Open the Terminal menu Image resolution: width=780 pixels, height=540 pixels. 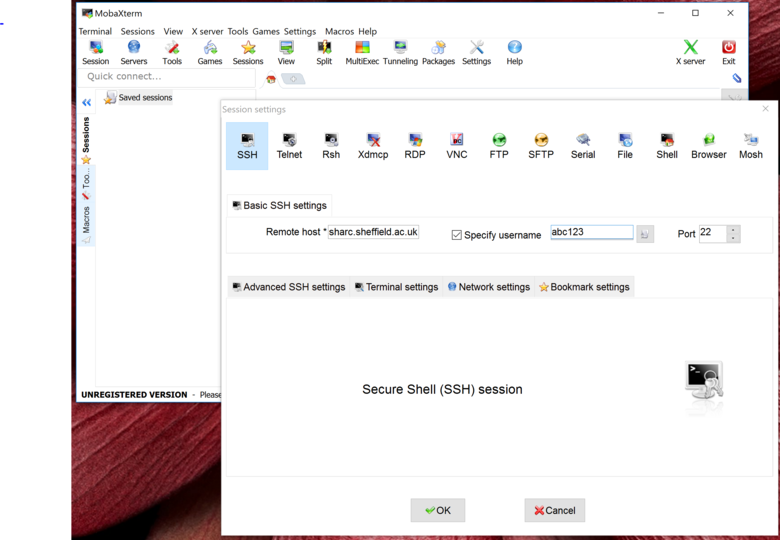point(95,31)
